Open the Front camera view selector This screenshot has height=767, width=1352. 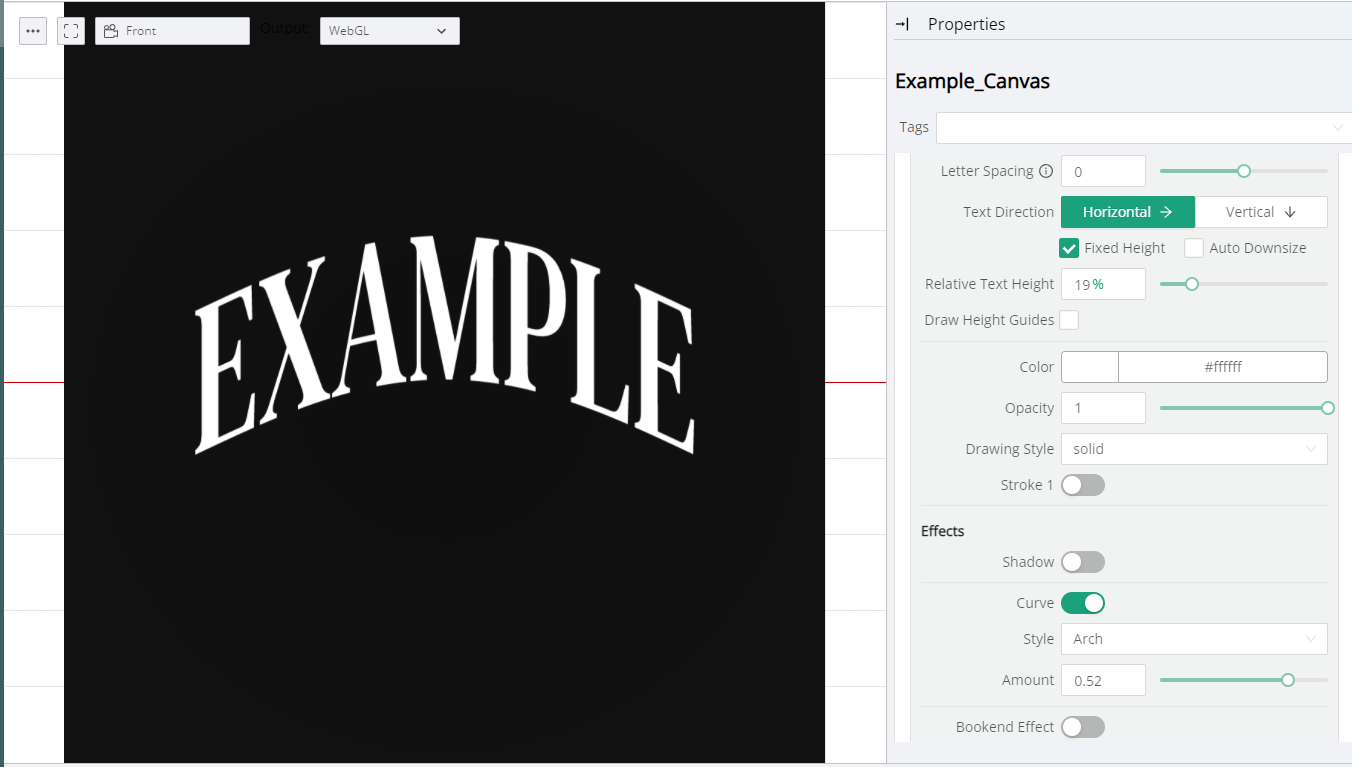pyautogui.click(x=172, y=31)
